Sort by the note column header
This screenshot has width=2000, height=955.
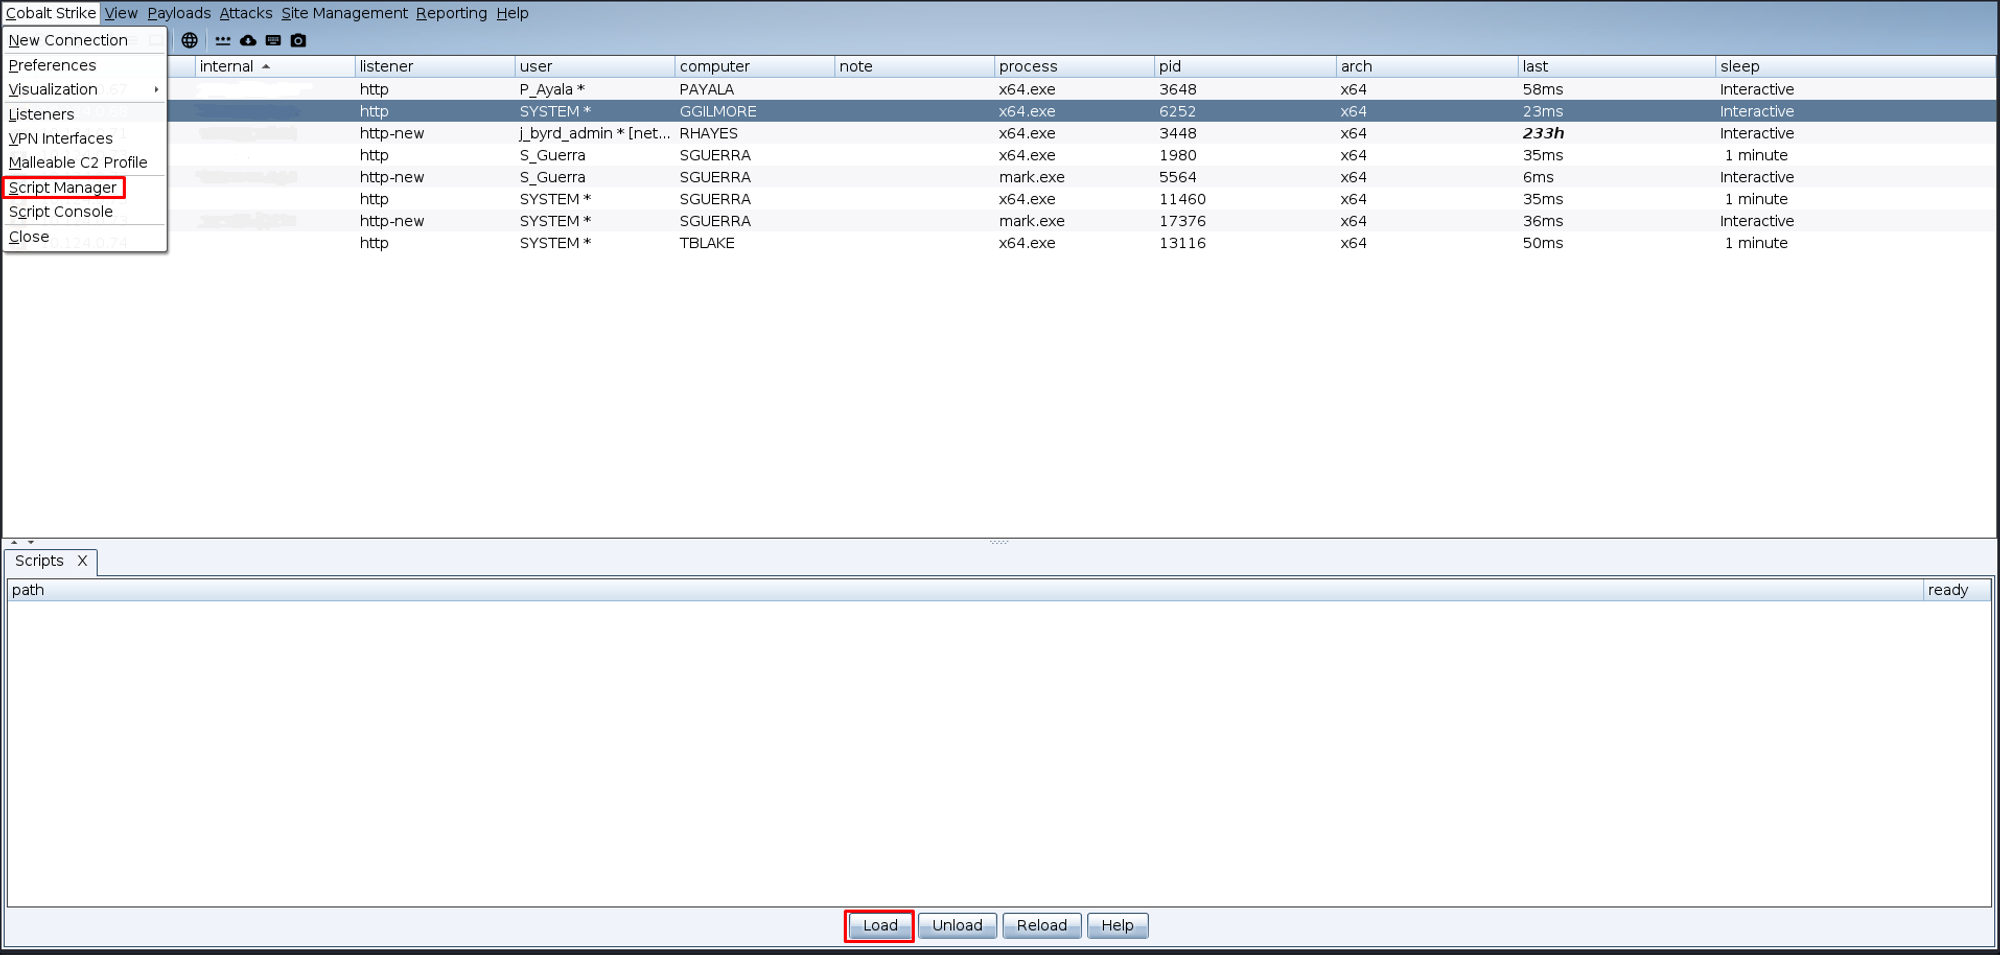915,66
